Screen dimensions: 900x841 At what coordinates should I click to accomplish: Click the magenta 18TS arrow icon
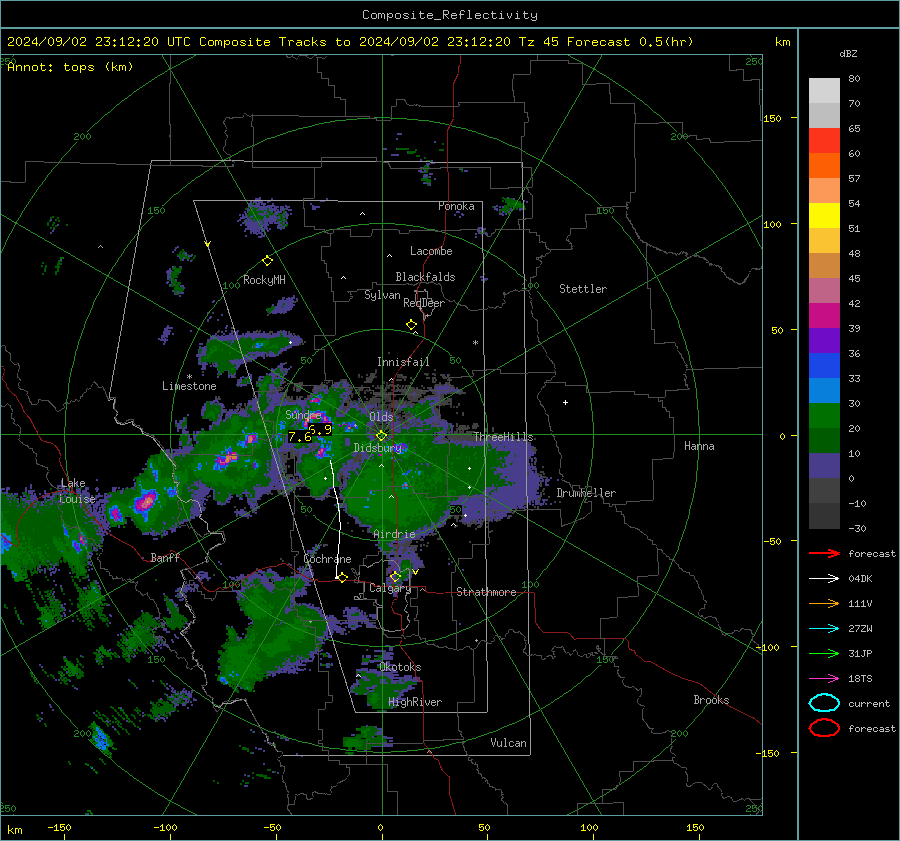point(824,679)
